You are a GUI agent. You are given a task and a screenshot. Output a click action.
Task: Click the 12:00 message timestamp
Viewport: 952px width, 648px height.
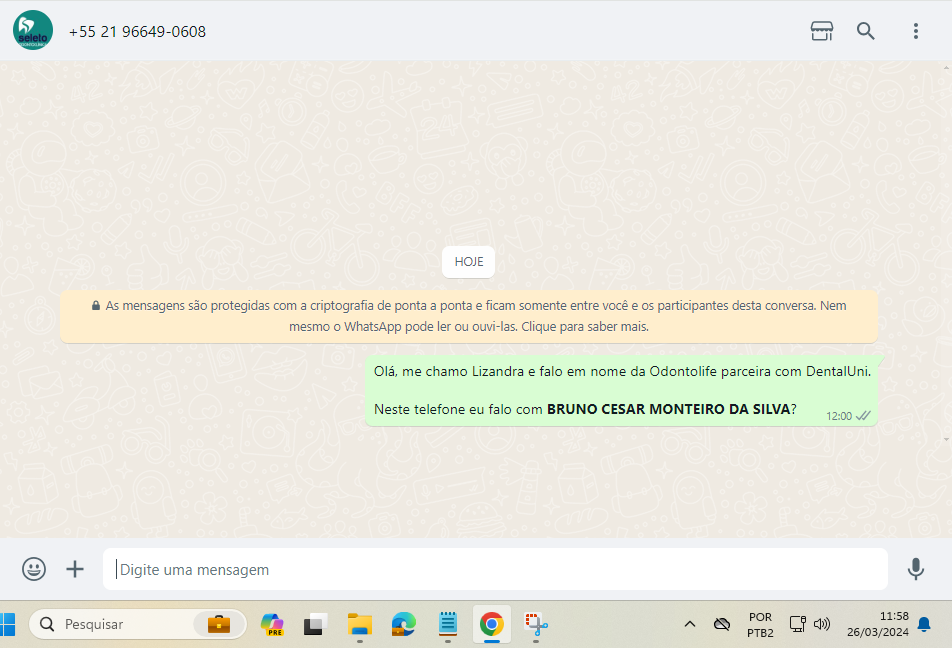pyautogui.click(x=838, y=416)
